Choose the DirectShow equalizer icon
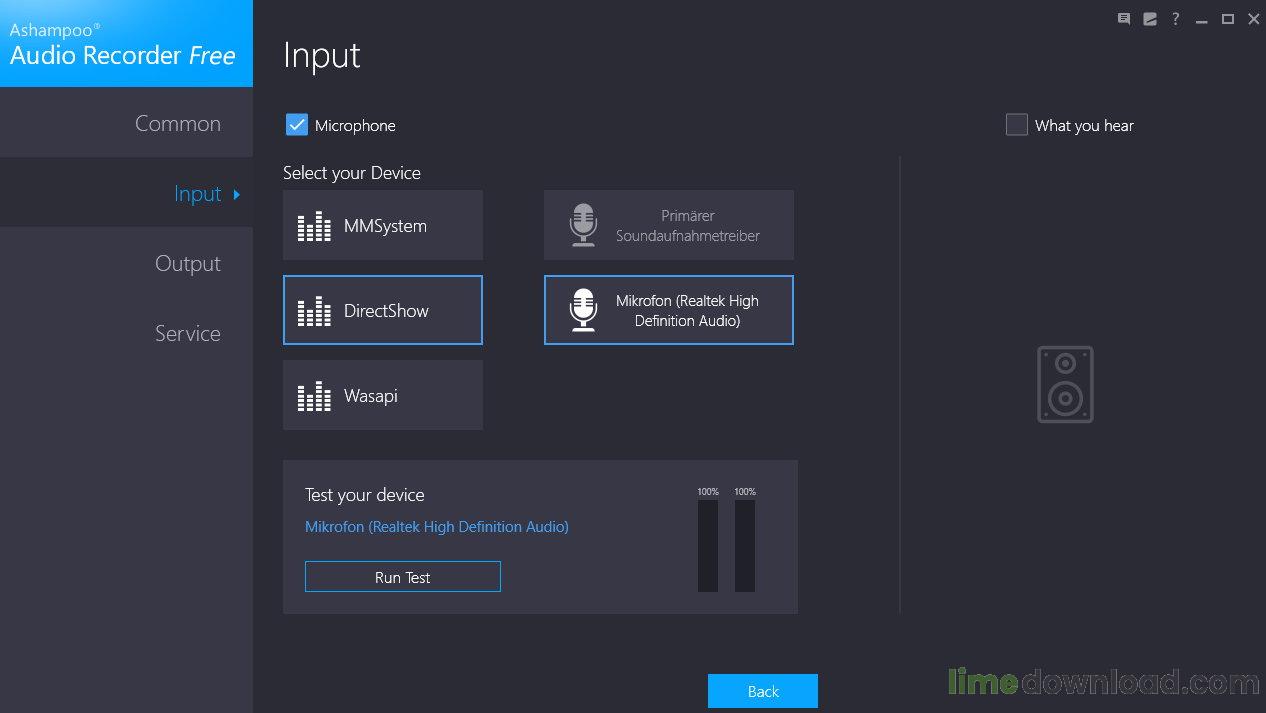 click(x=313, y=310)
